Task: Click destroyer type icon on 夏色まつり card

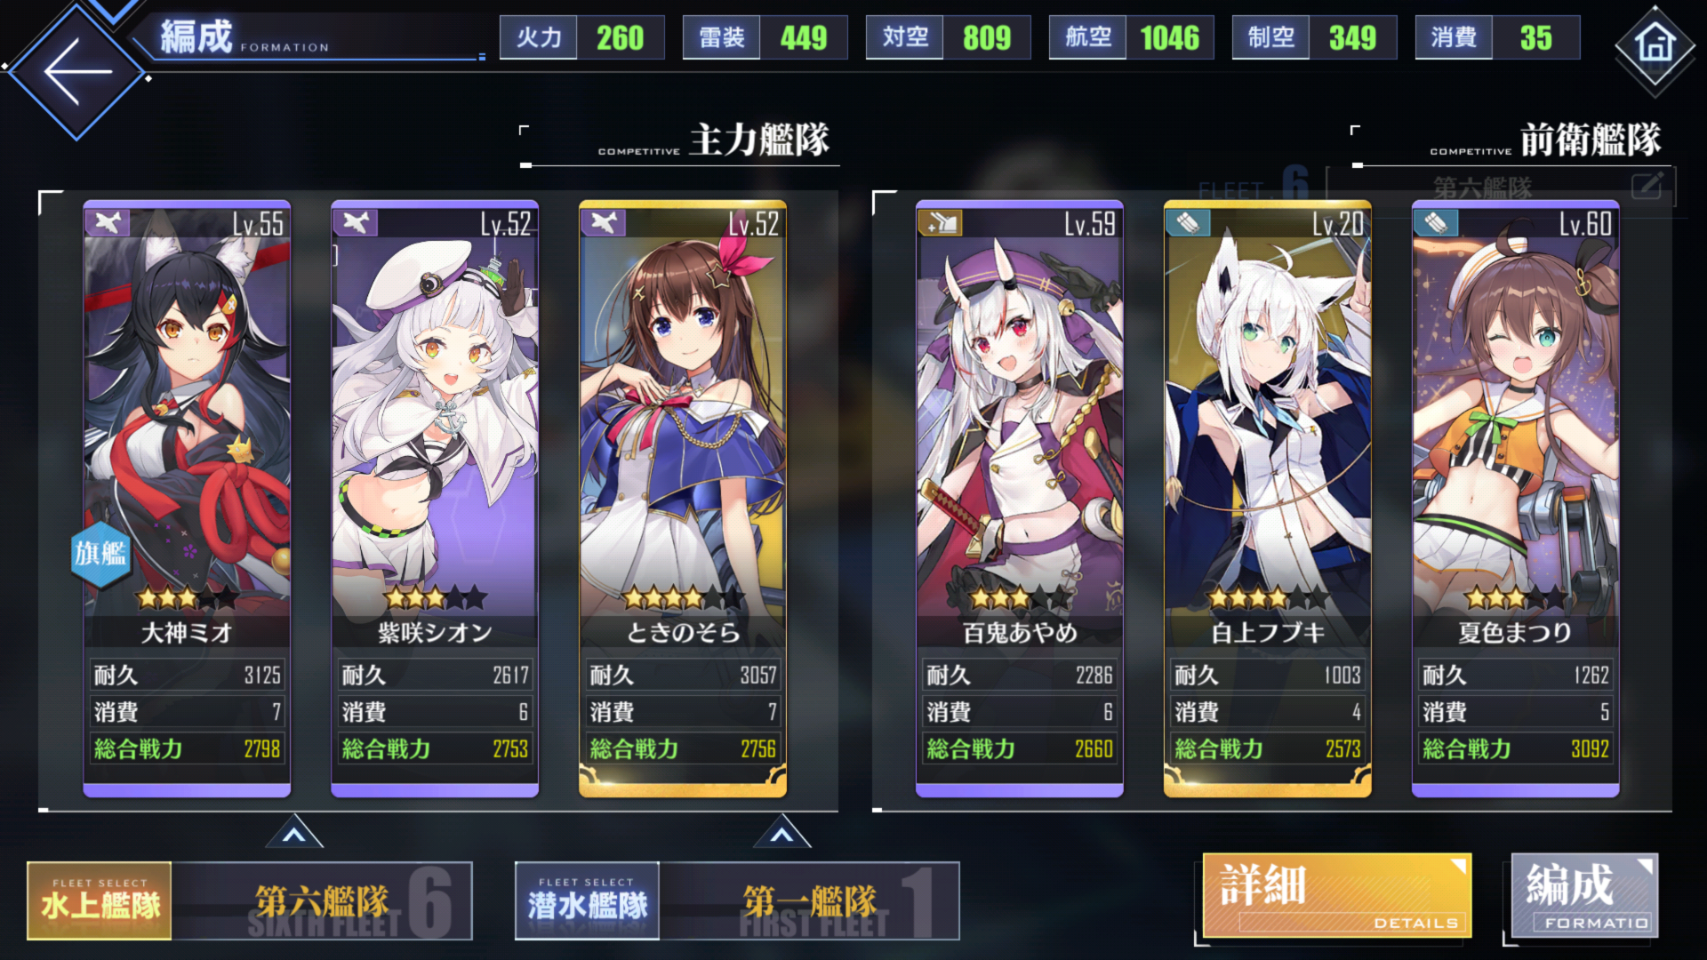Action: 1437,222
